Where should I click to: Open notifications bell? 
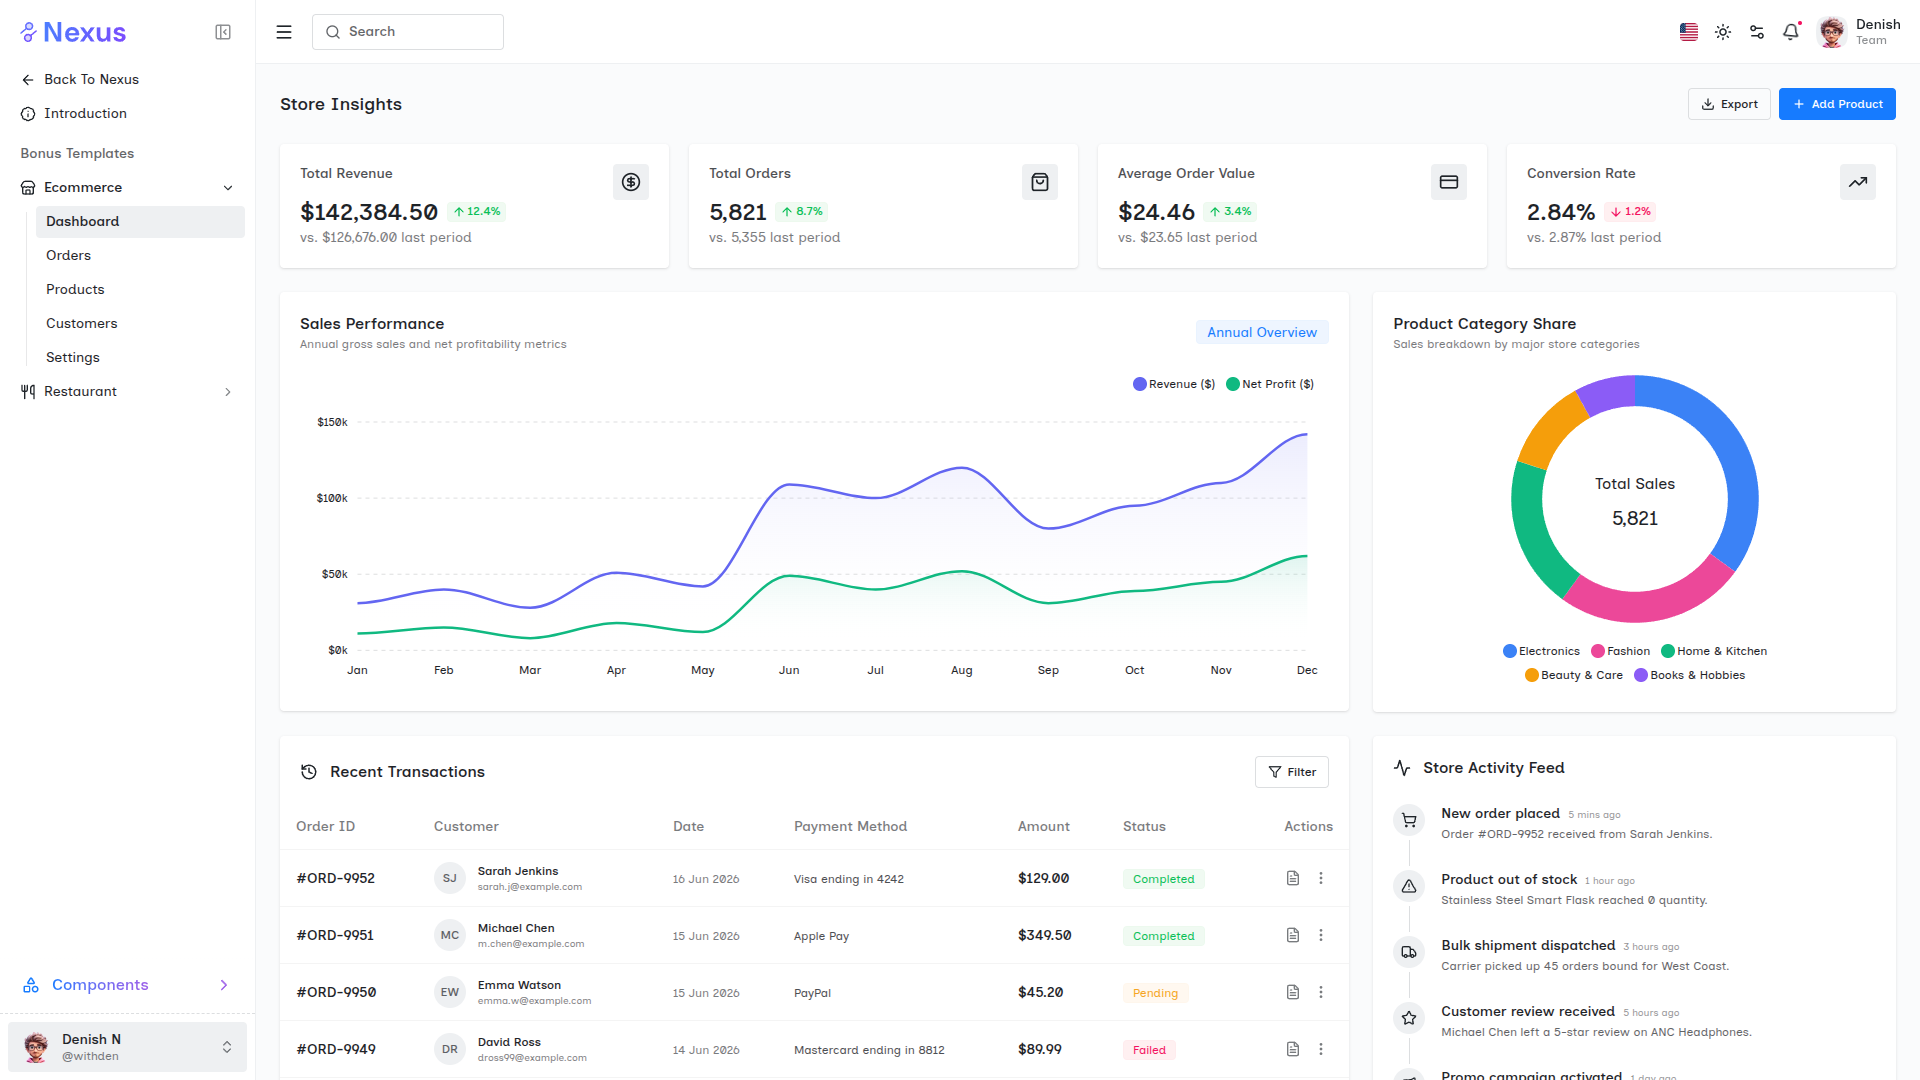[1791, 32]
